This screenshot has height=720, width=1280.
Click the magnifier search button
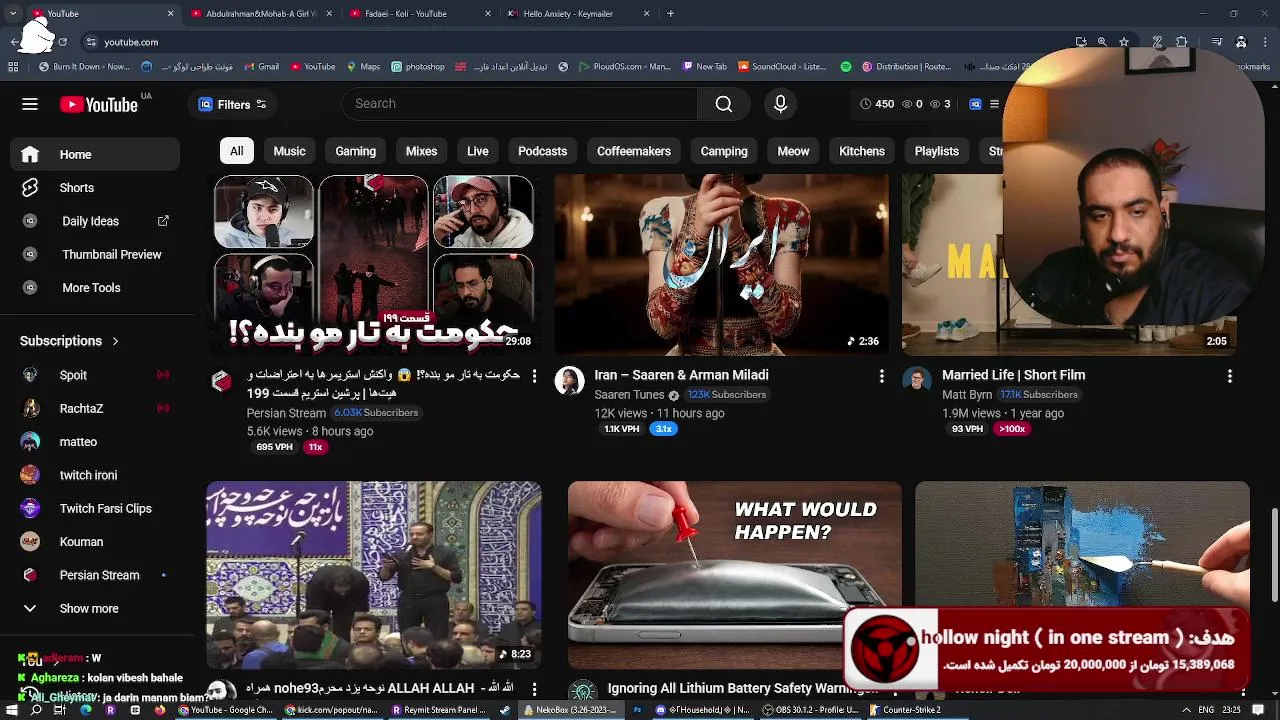724,104
